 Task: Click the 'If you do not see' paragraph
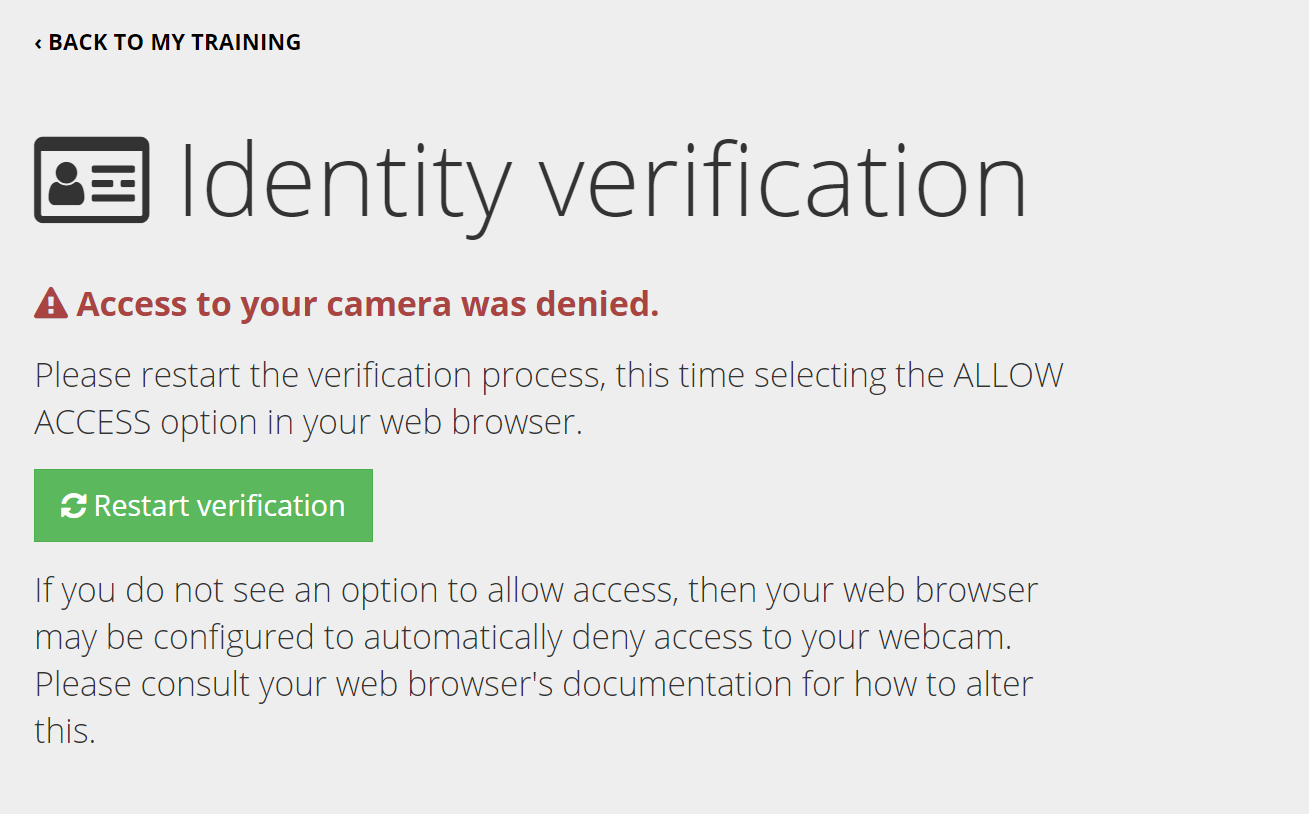coord(536,660)
